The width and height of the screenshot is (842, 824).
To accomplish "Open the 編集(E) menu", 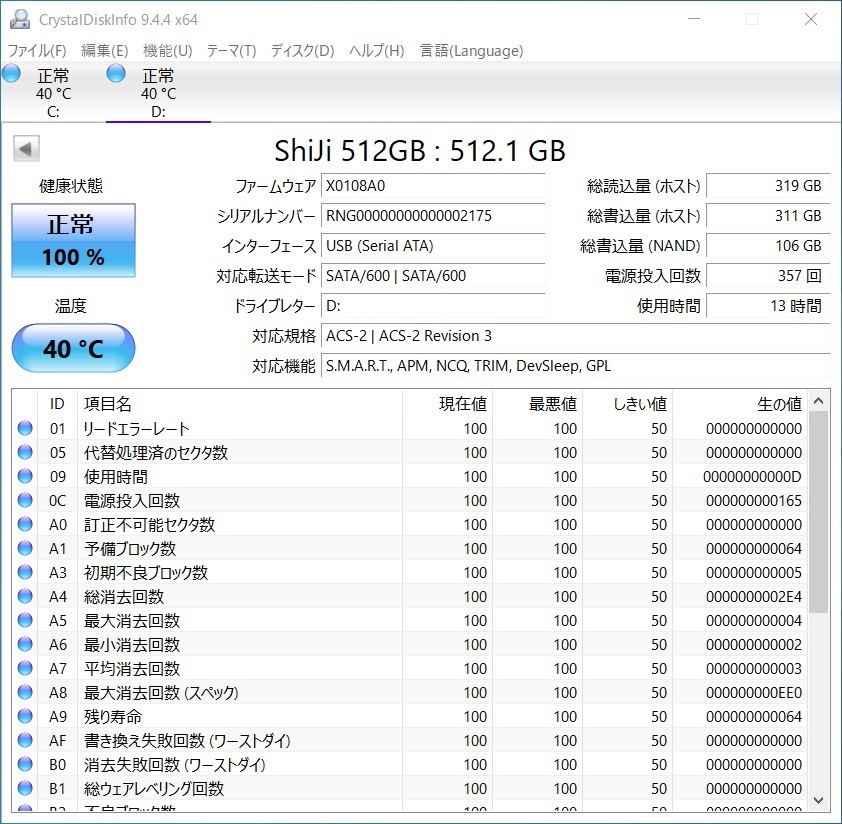I will (x=105, y=50).
